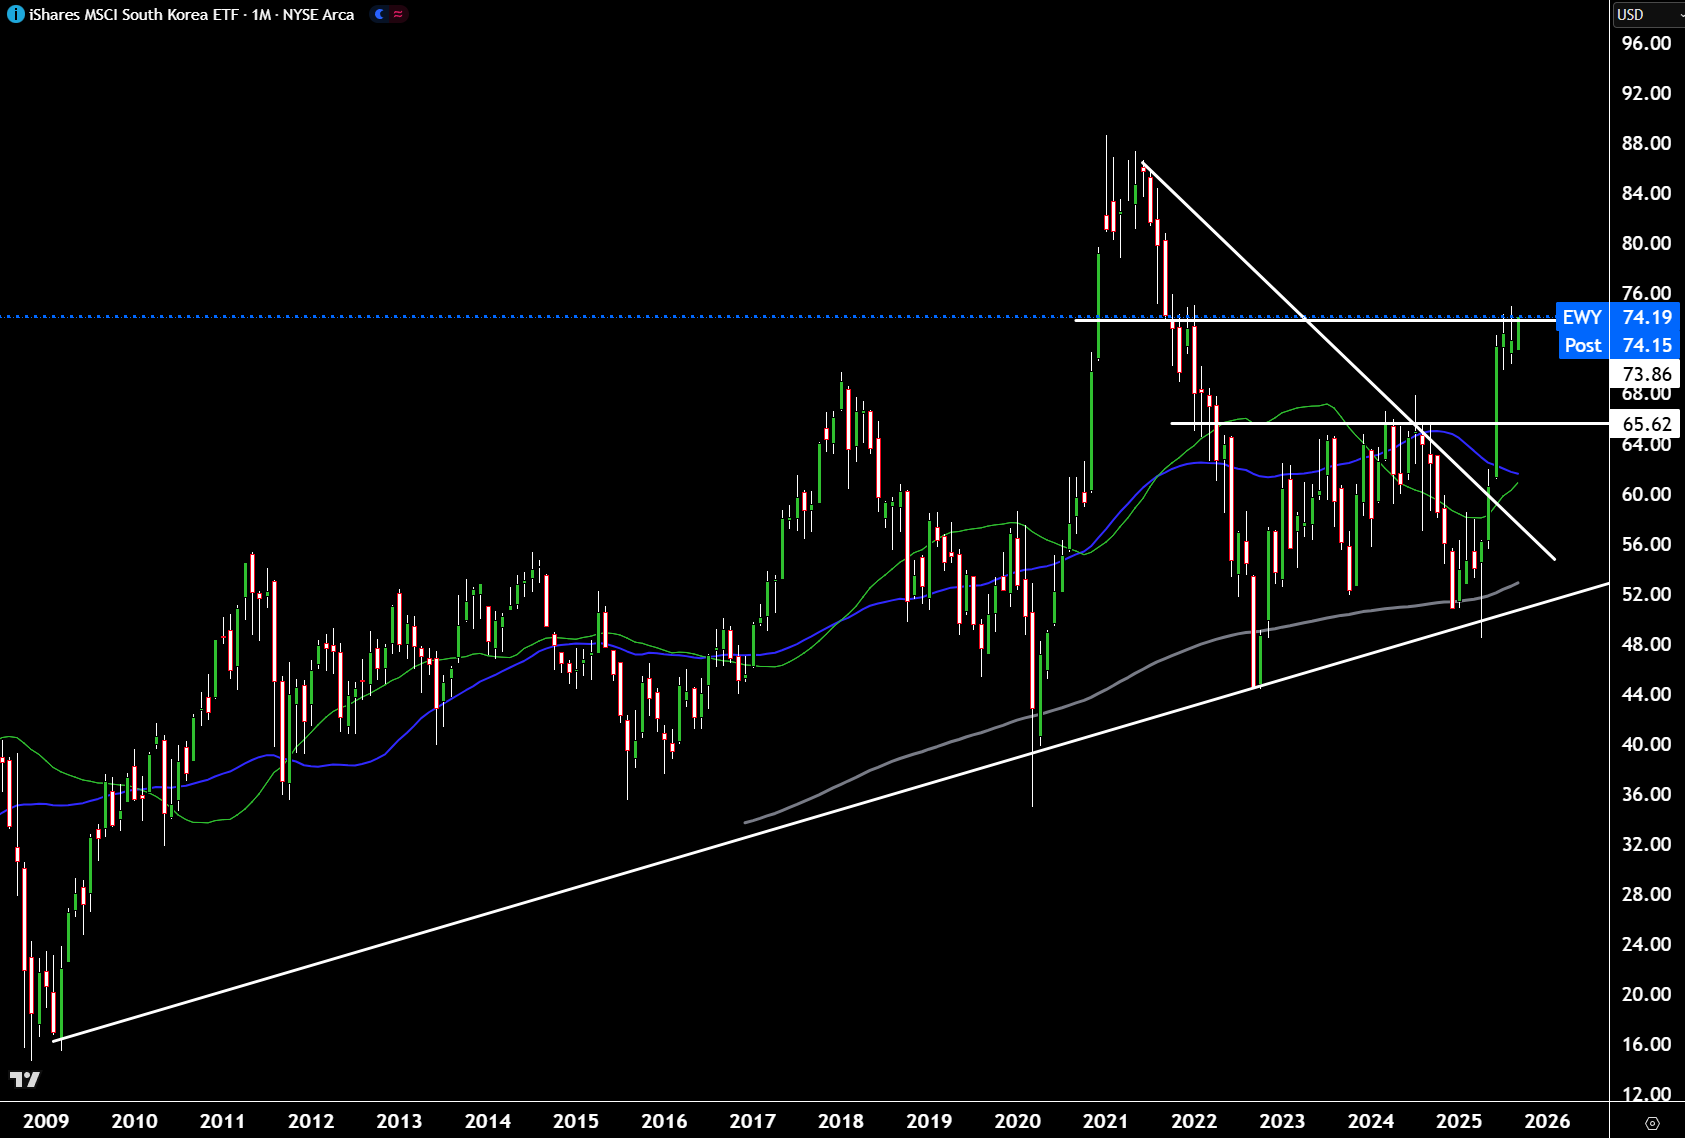Click the 36.00 price scale label
Image resolution: width=1685 pixels, height=1138 pixels.
(1646, 794)
